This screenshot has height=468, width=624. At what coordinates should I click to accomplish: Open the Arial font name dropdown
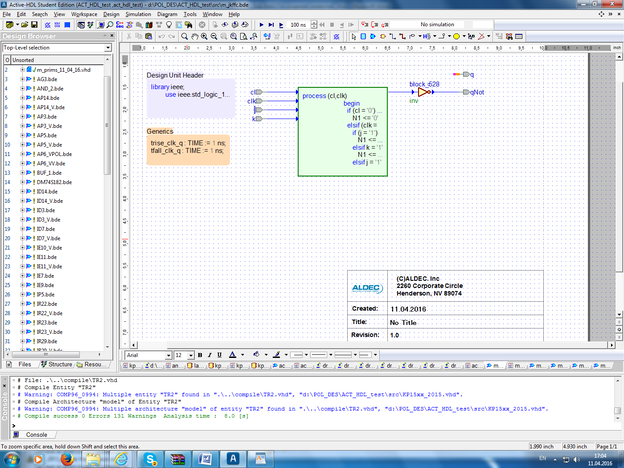167,355
